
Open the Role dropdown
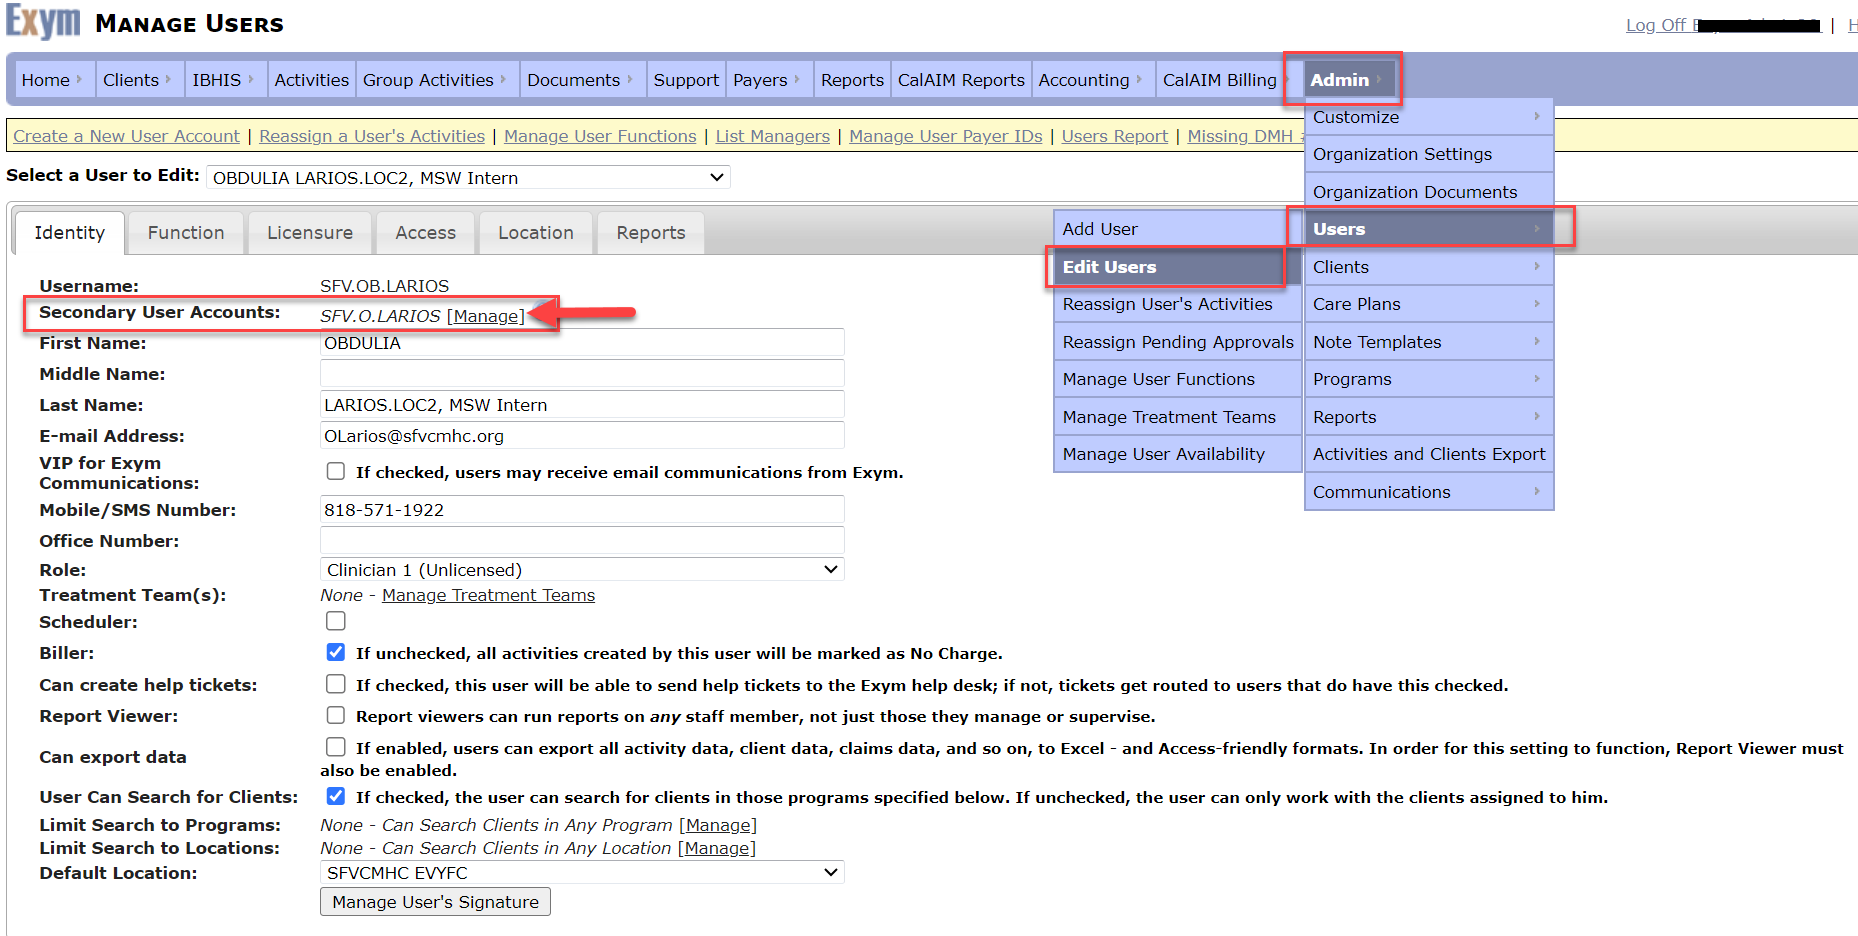tap(582, 569)
